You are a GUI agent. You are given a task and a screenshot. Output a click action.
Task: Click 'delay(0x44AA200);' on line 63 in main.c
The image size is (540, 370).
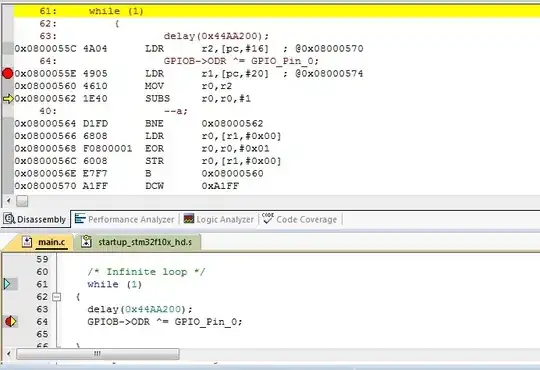(139, 309)
